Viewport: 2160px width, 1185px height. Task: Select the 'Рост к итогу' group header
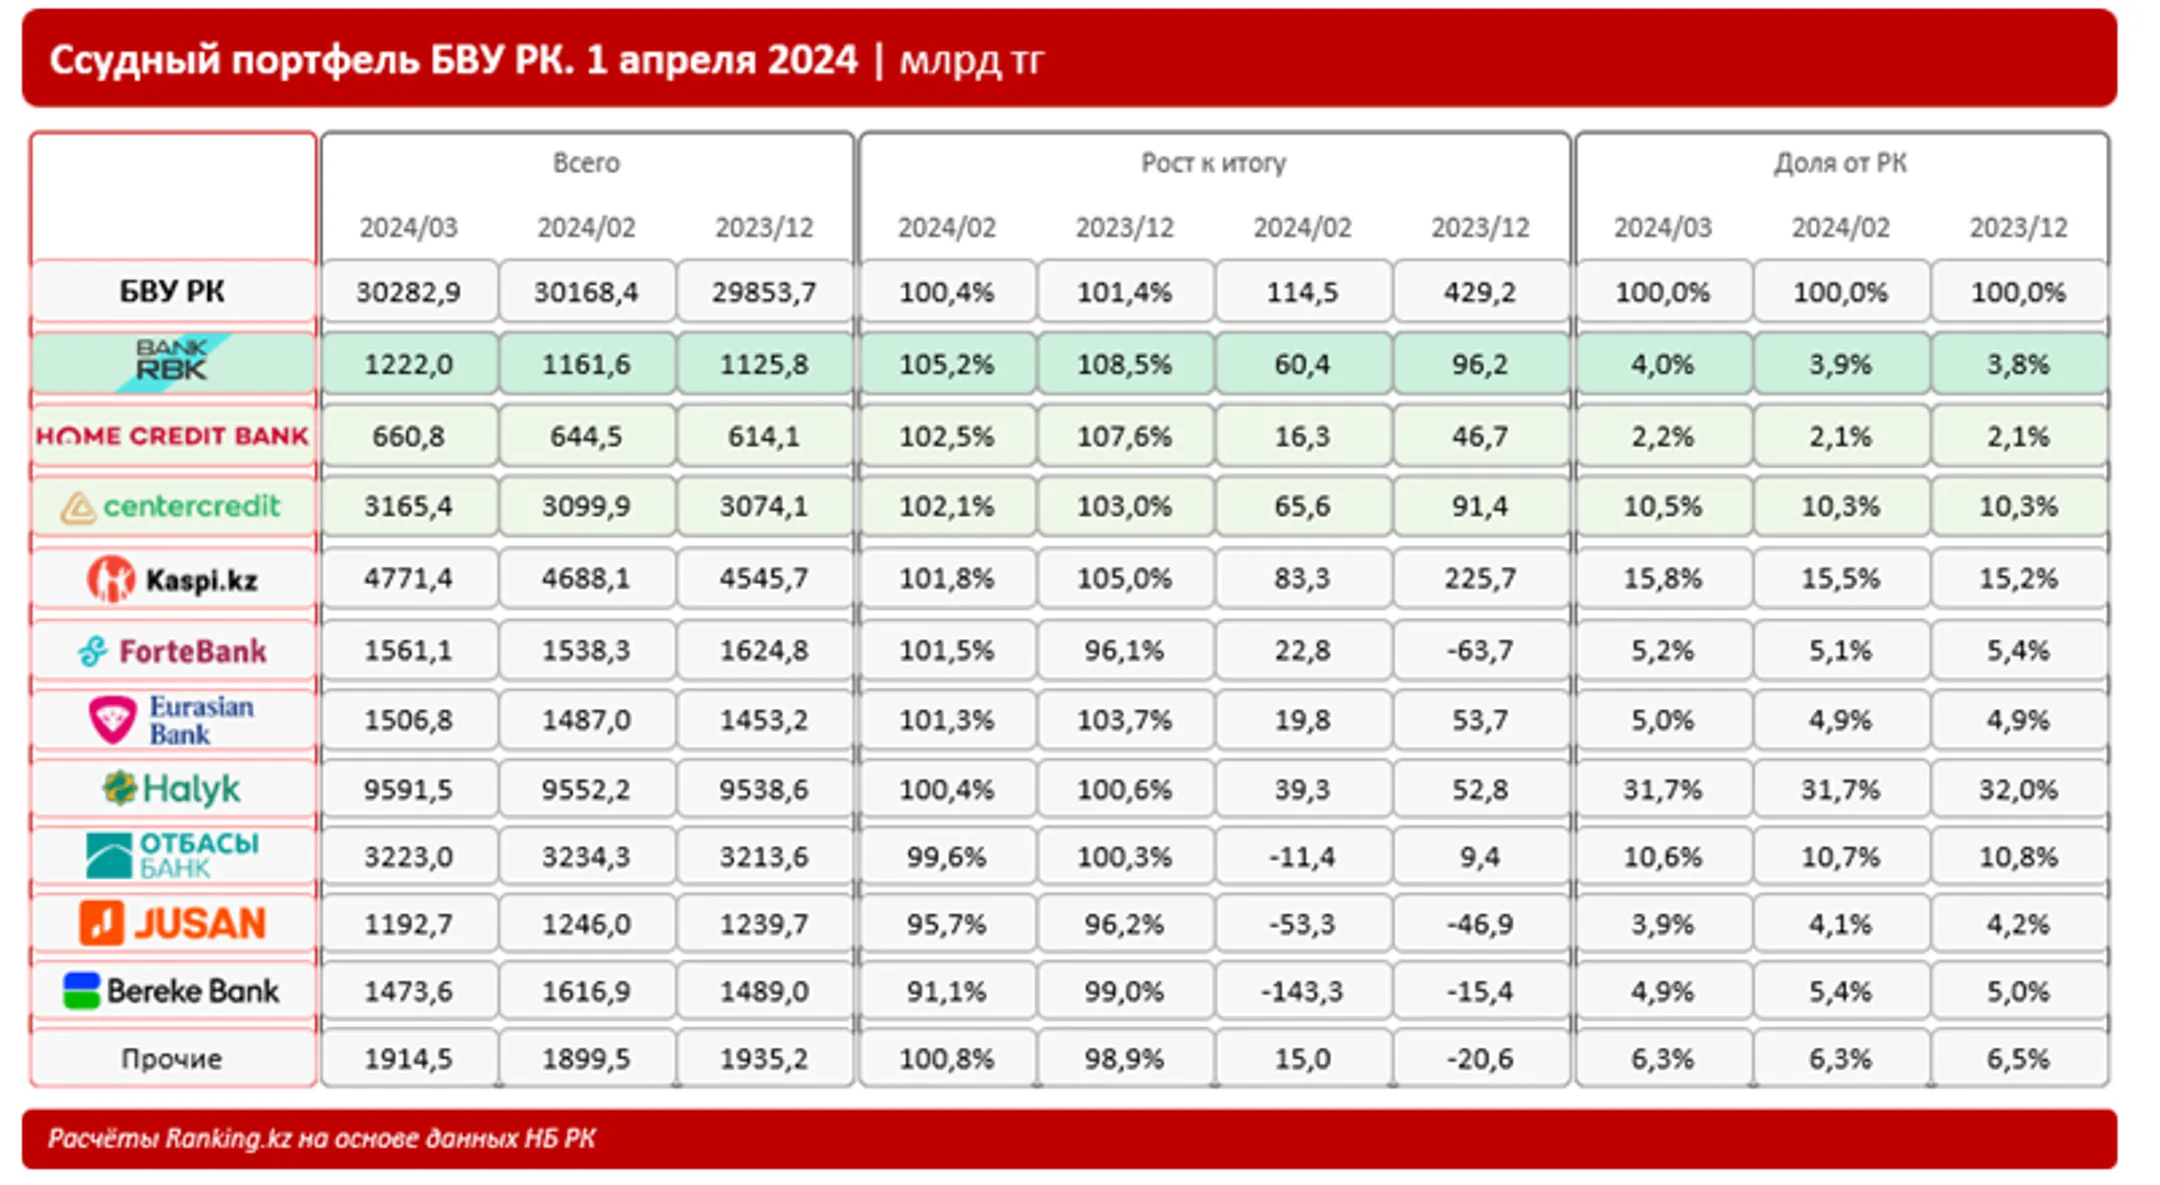[1214, 163]
